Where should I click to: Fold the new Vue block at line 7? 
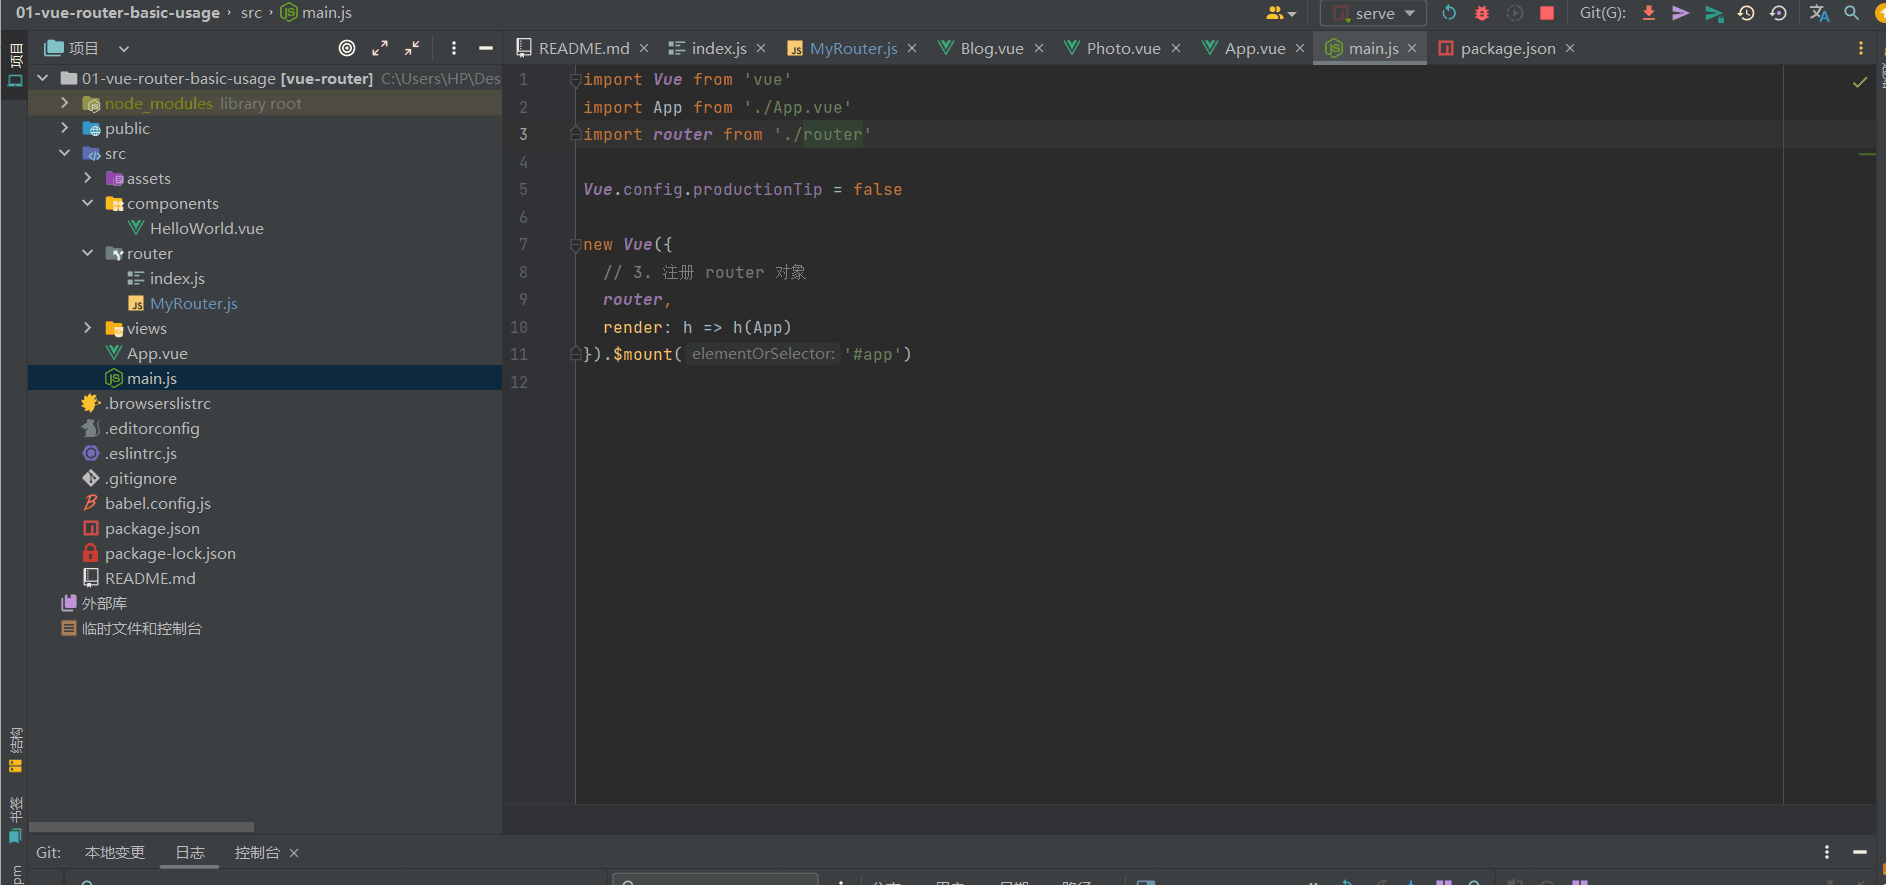tap(575, 245)
